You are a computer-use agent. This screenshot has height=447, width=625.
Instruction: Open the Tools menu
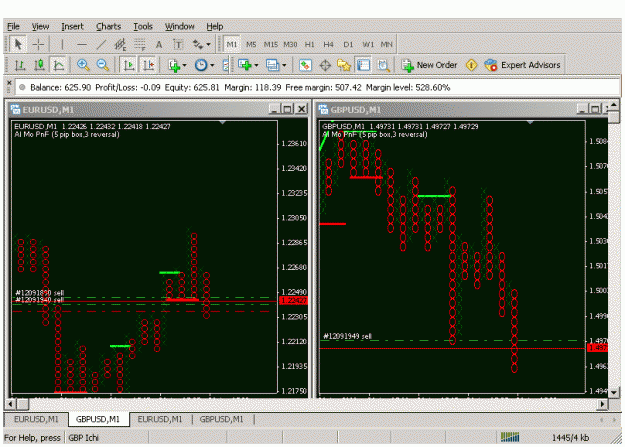(x=143, y=26)
